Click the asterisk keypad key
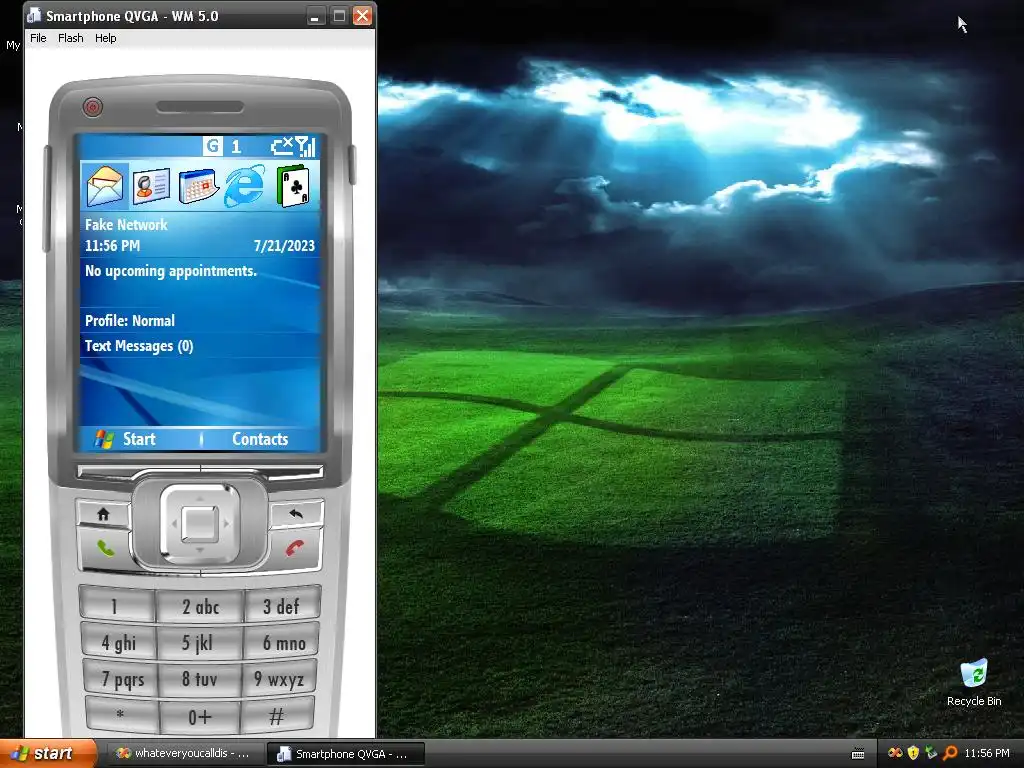This screenshot has width=1024, height=768. click(122, 715)
